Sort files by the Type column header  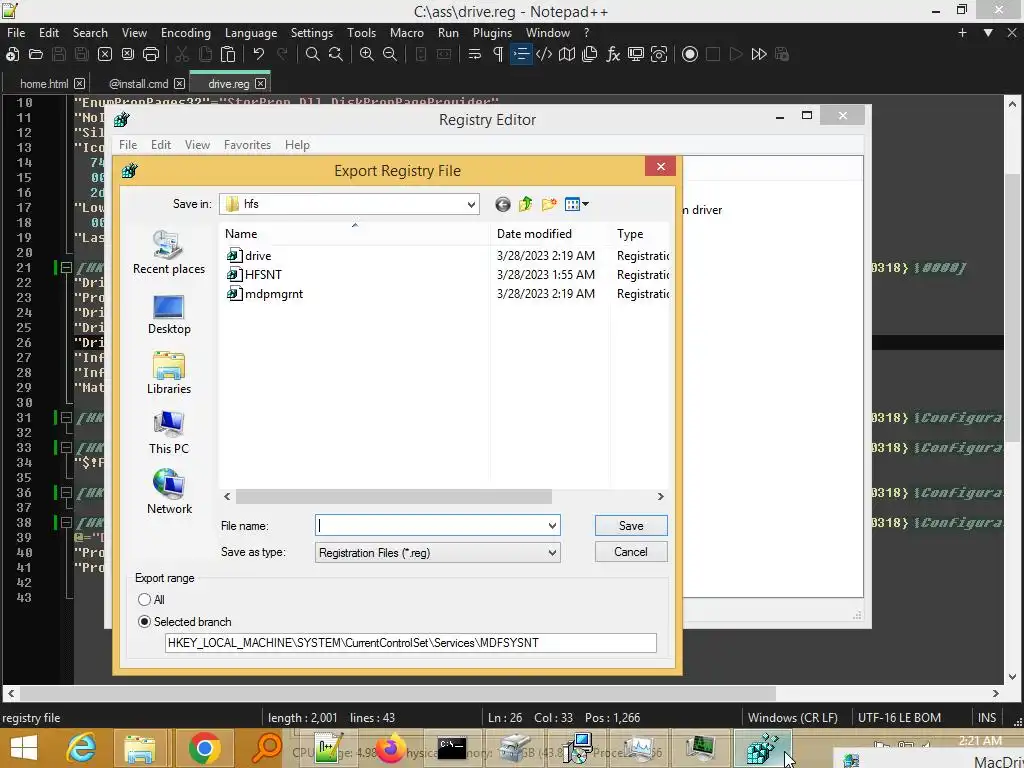640,234
